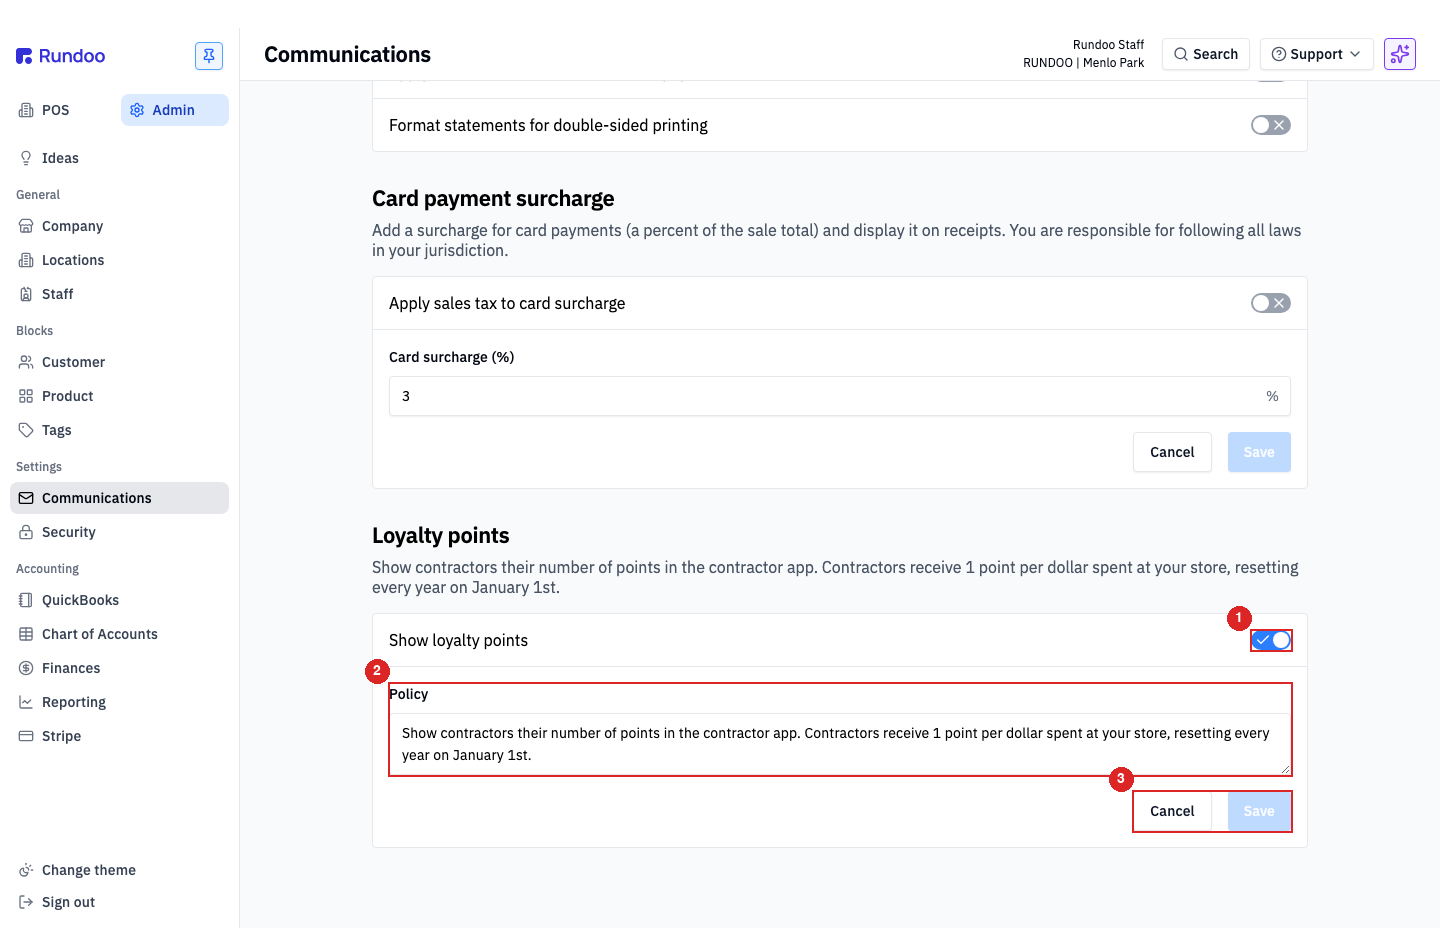This screenshot has width=1440, height=928.
Task: Select the Admin tab
Action: (175, 110)
